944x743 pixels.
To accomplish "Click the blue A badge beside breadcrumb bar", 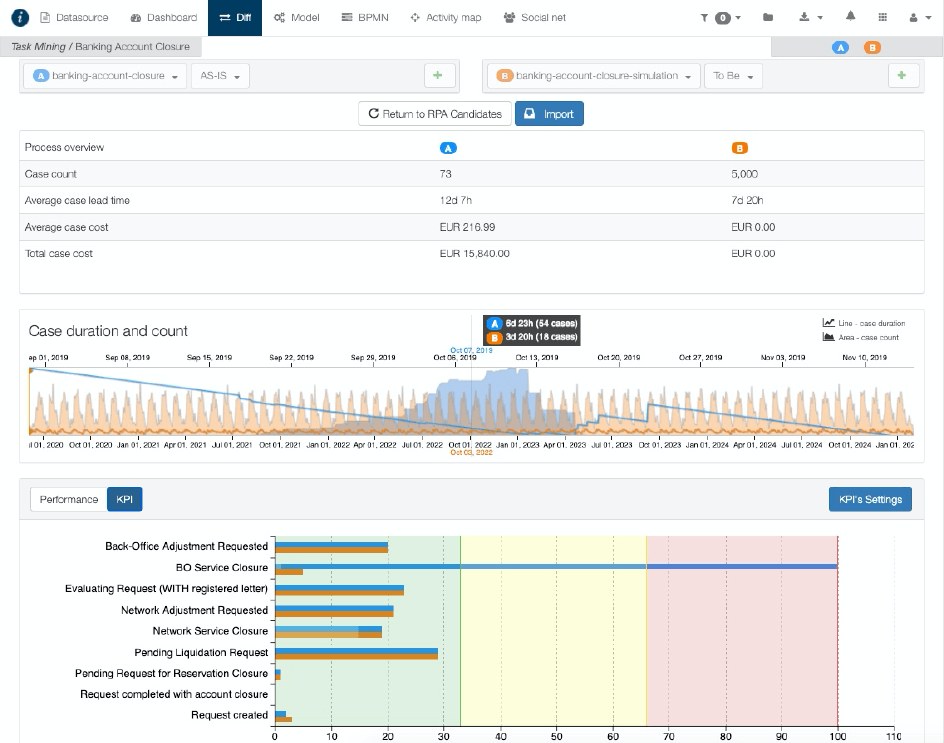I will click(x=840, y=48).
